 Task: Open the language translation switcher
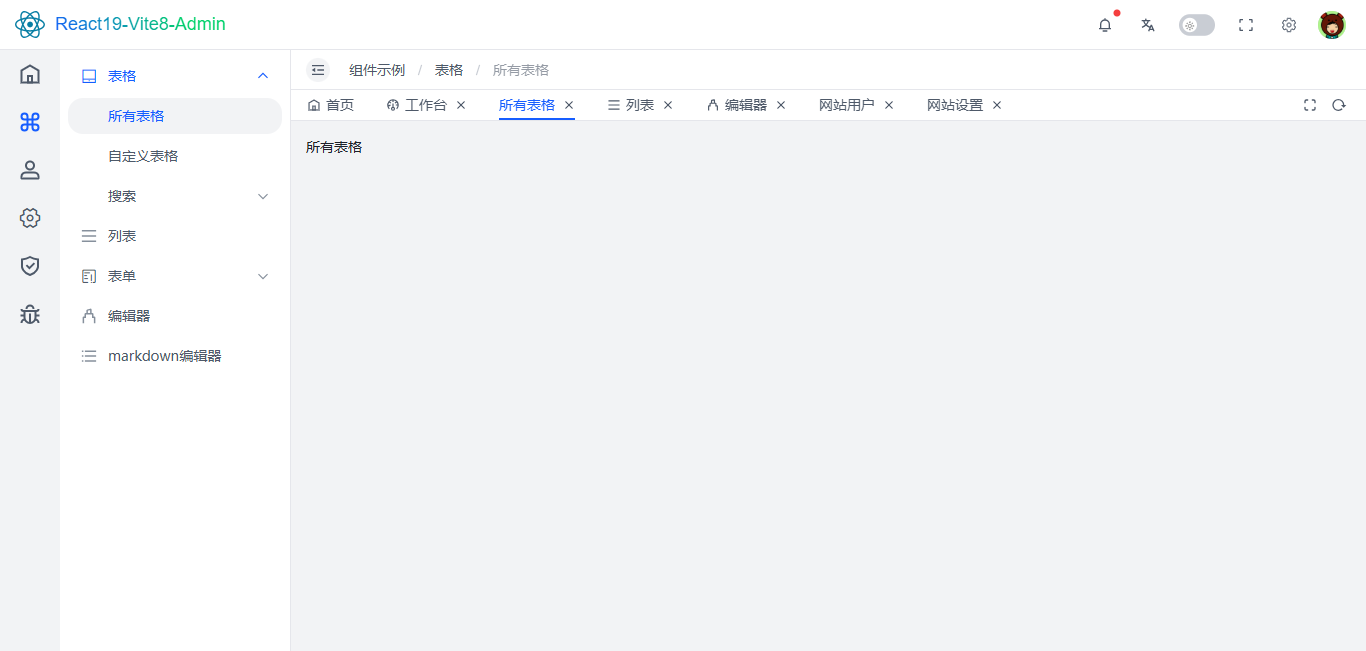(x=1148, y=25)
